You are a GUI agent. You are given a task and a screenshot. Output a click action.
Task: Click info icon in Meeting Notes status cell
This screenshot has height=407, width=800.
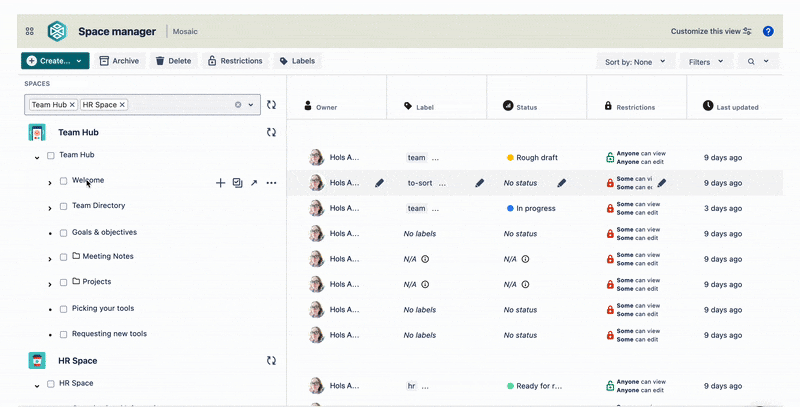pyautogui.click(x=525, y=259)
